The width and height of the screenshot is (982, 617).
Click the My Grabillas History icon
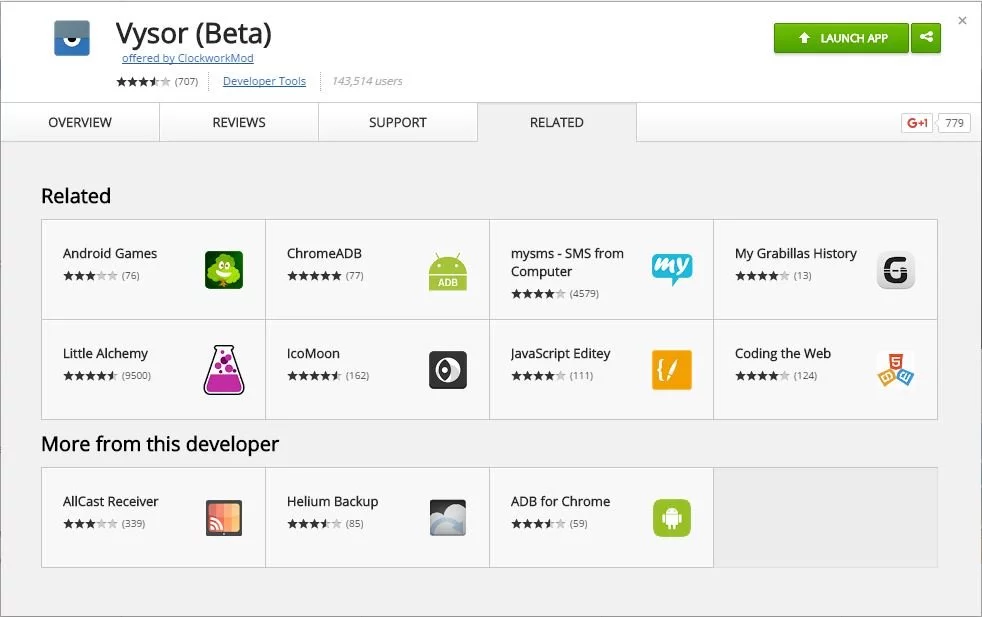896,270
